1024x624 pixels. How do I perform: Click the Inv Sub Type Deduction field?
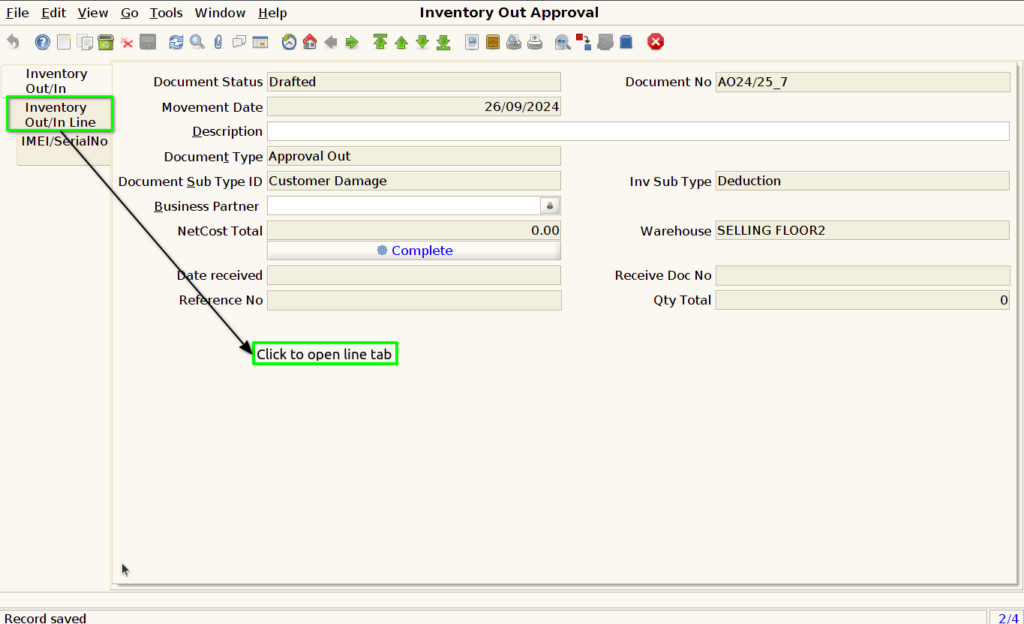click(863, 181)
